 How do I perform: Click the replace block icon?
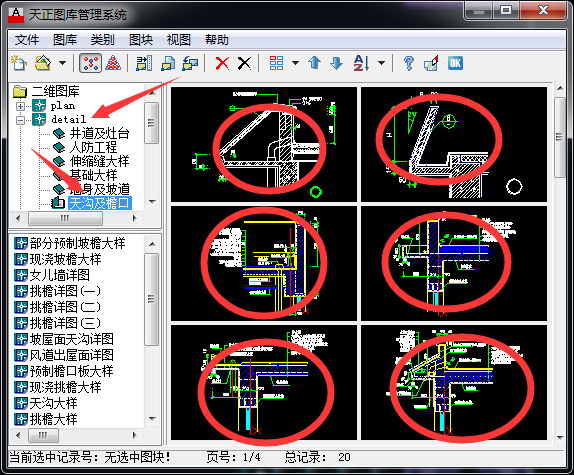click(431, 63)
